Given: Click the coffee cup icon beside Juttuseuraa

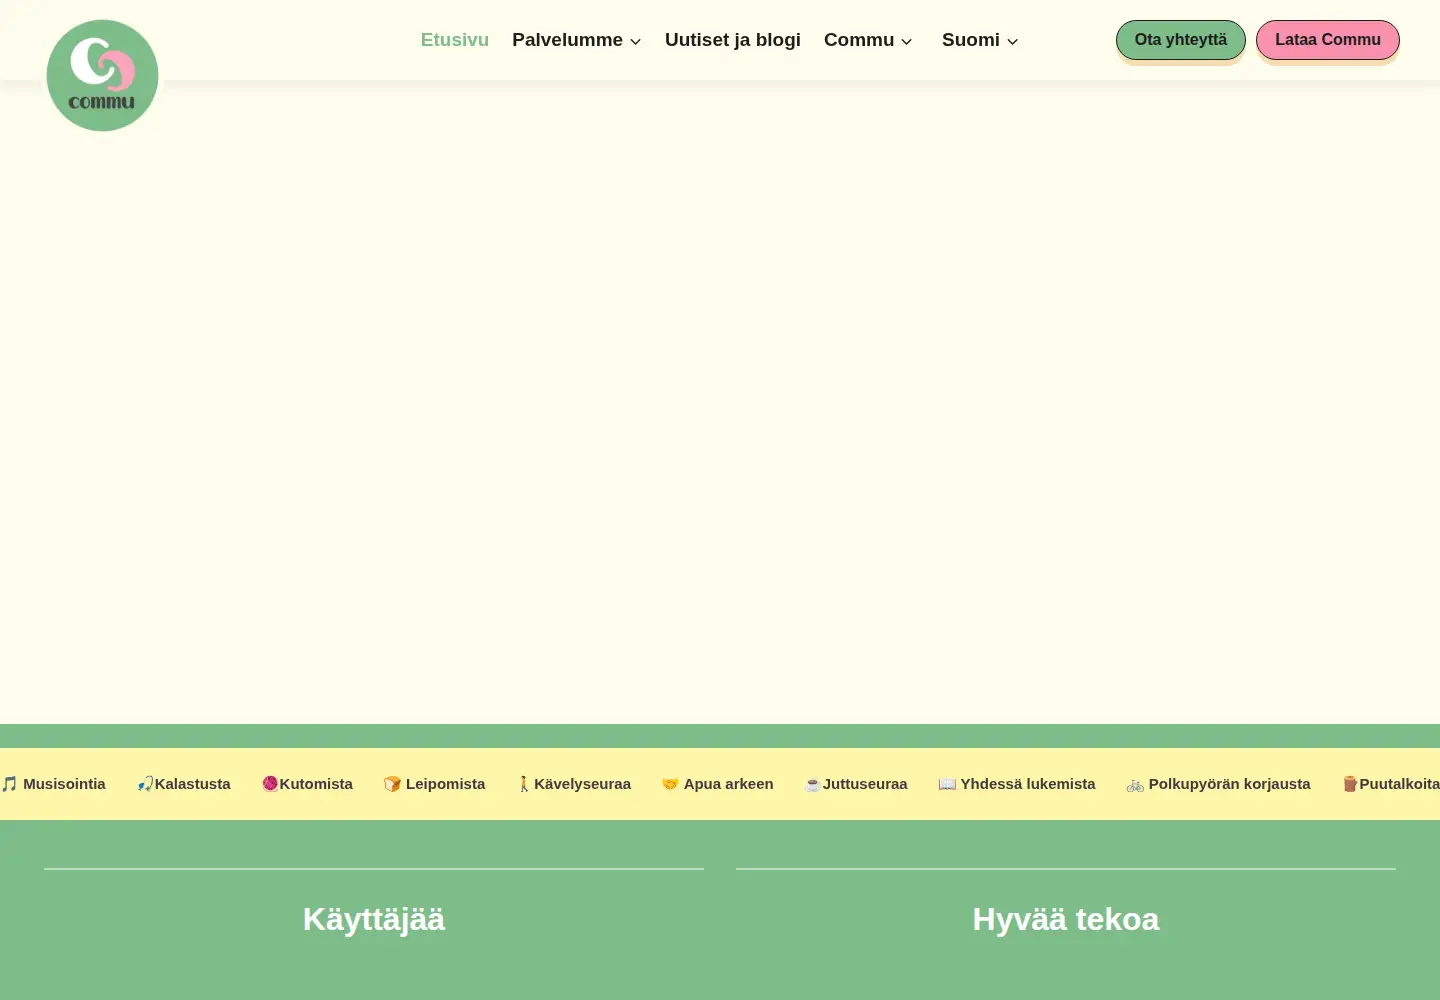Looking at the screenshot, I should (x=813, y=784).
